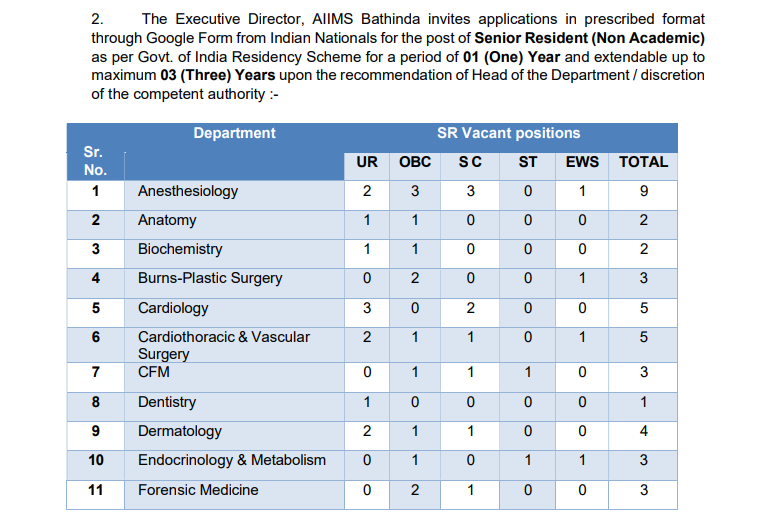Click CFM ST value 1

pyautogui.click(x=528, y=372)
